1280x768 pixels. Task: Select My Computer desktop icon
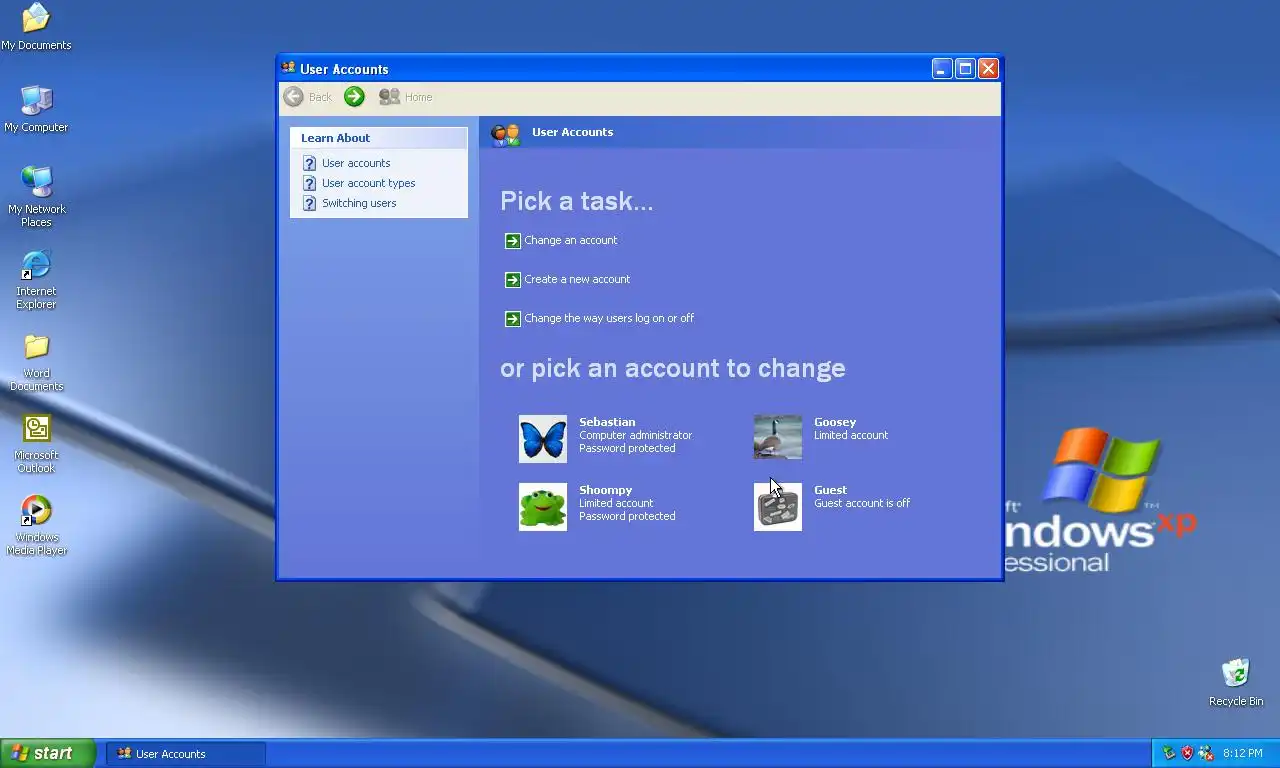click(36, 109)
